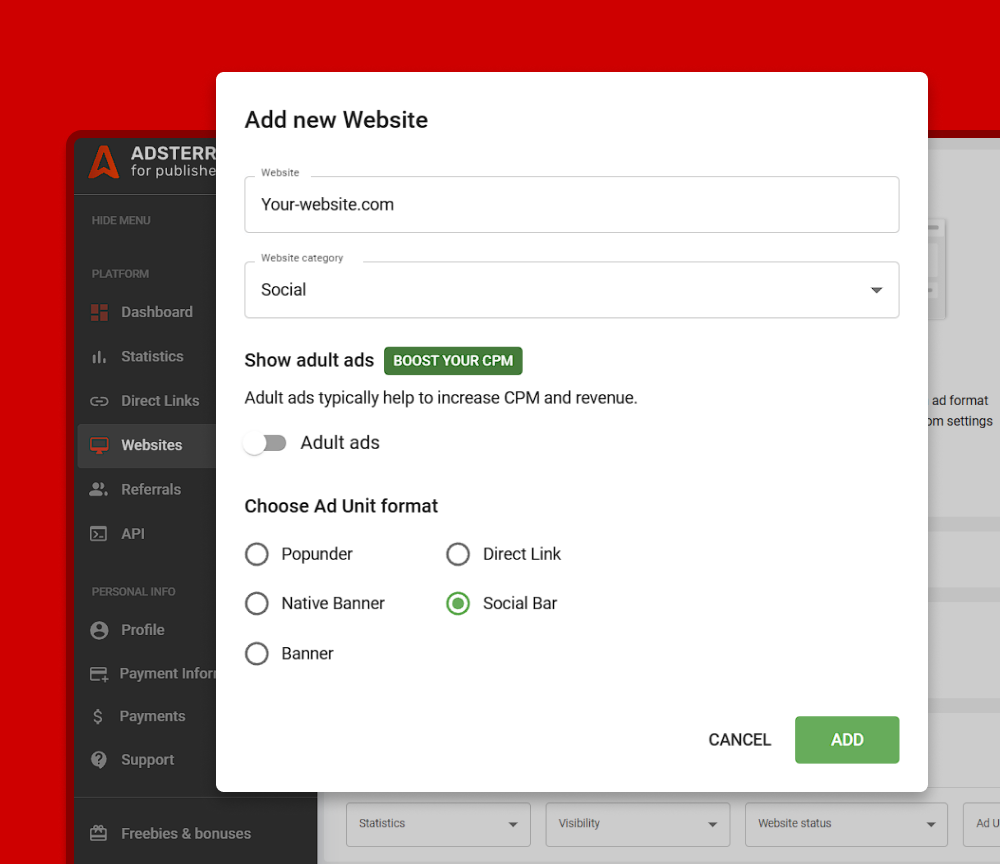Click the Website name input field

571,204
